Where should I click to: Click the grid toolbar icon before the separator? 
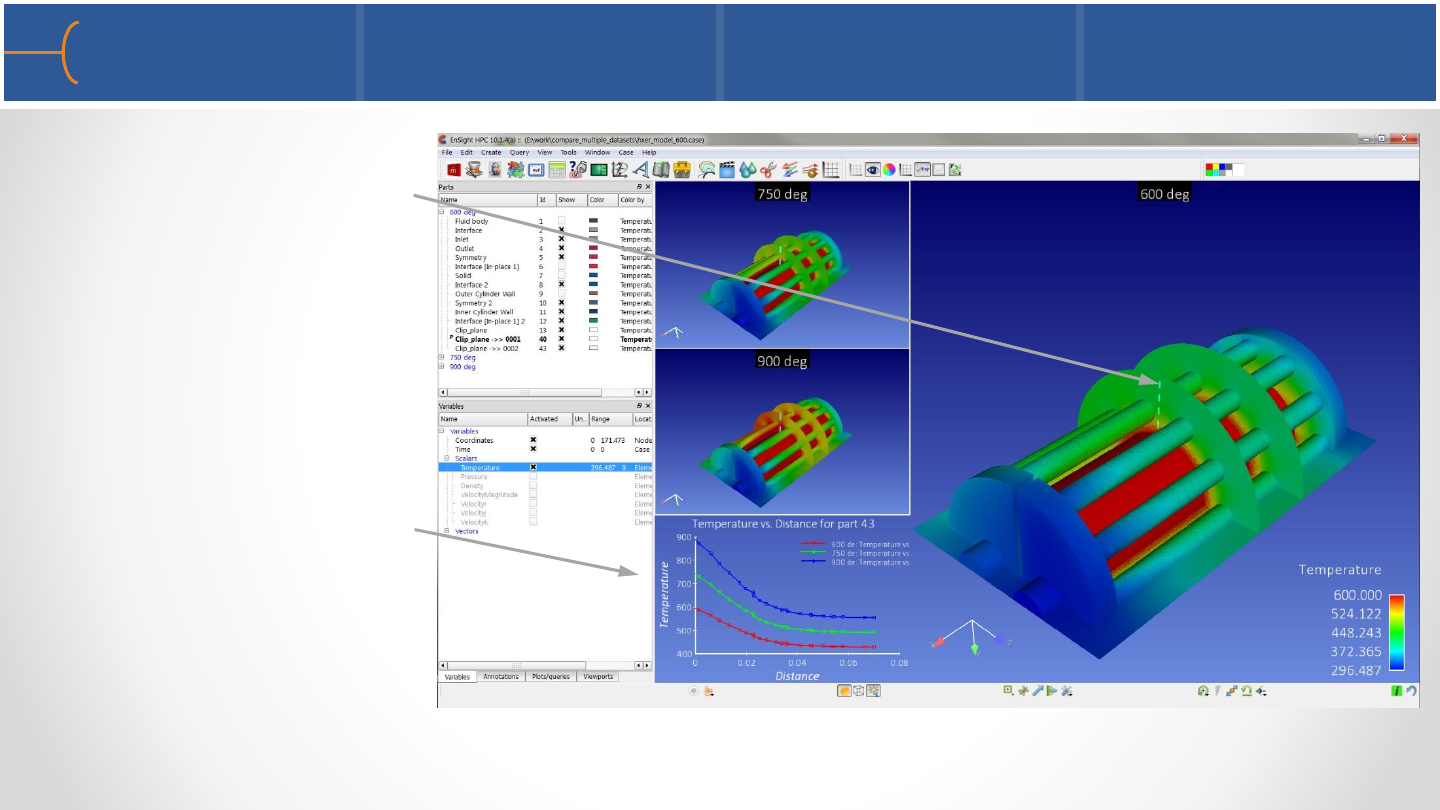831,170
